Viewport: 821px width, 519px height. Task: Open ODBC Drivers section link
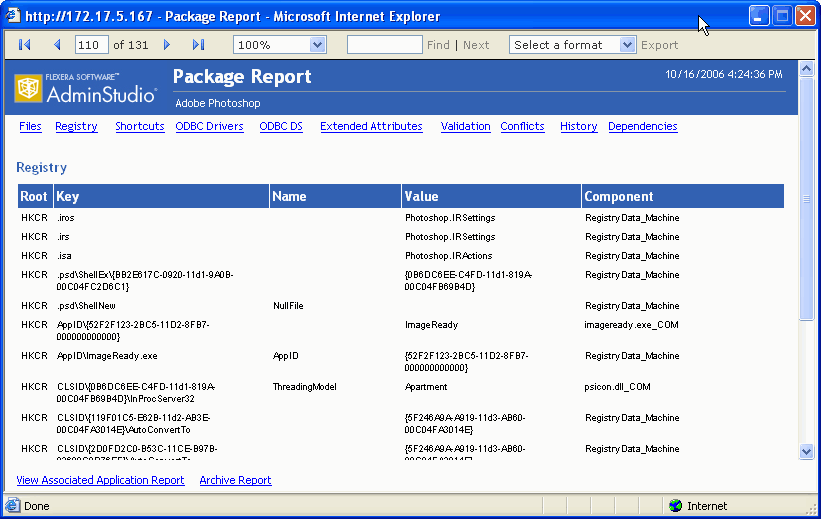[209, 127]
